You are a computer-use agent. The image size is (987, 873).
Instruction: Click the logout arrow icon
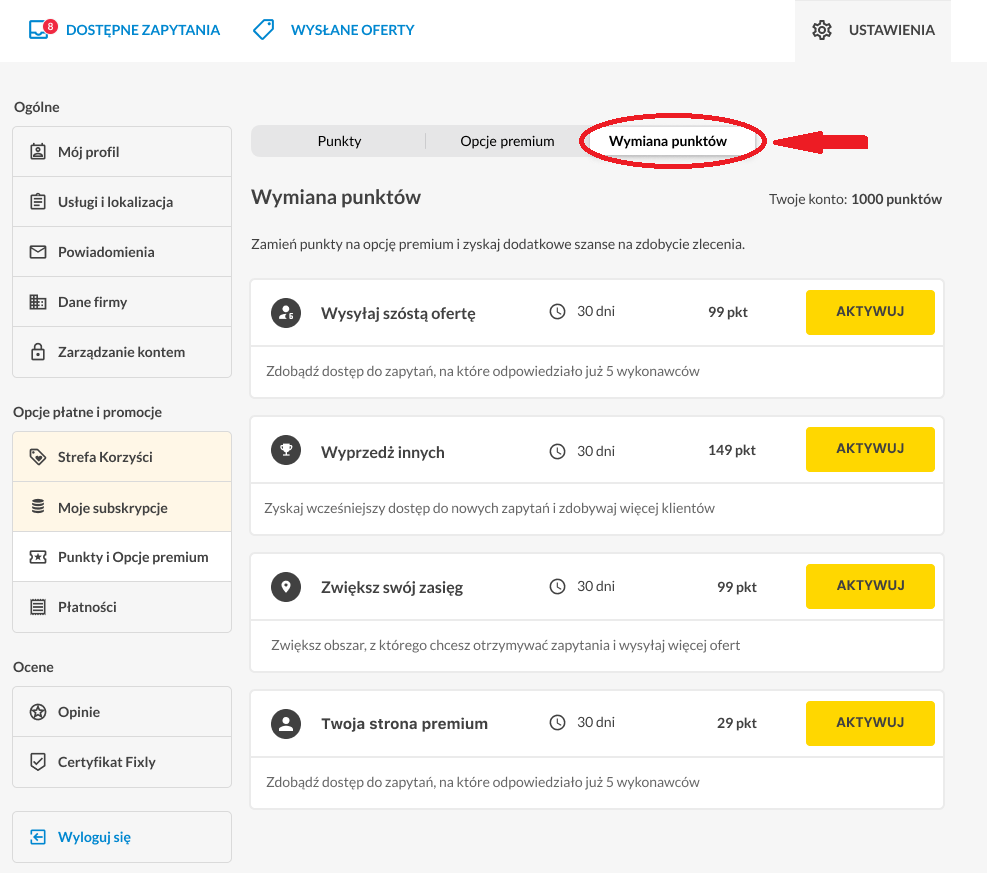pos(38,837)
